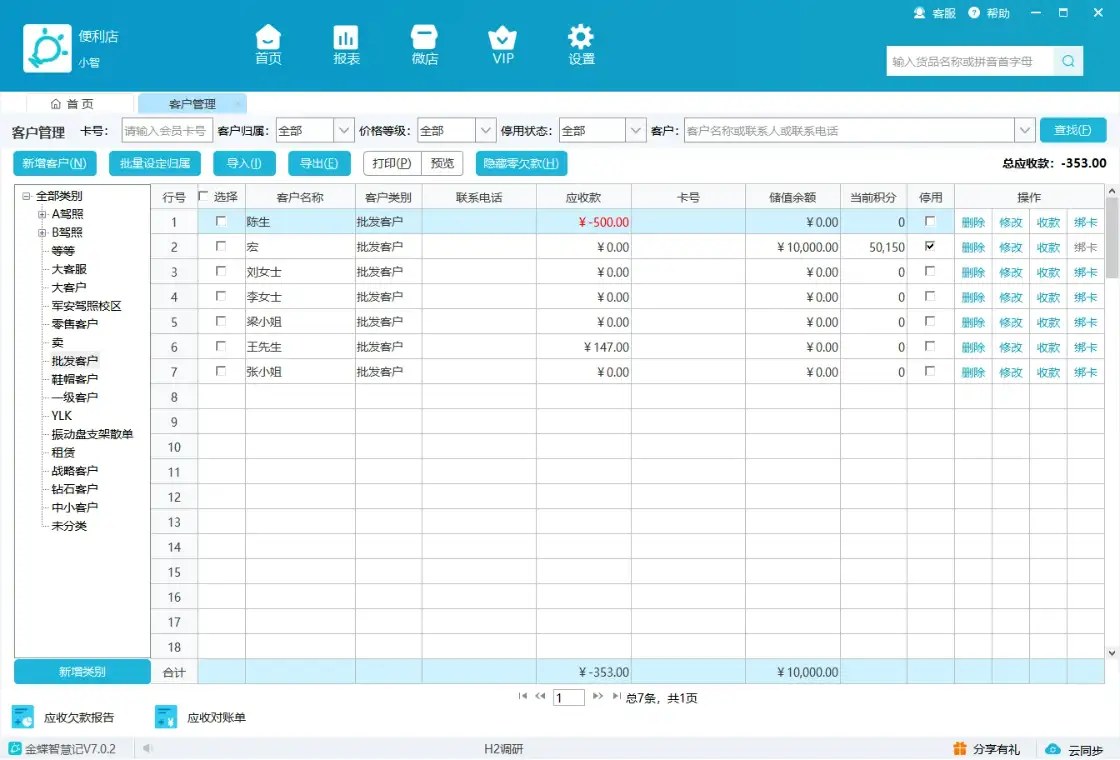This screenshot has height=760, width=1120.
Task: Click the 导入(I) button
Action: tap(244, 163)
